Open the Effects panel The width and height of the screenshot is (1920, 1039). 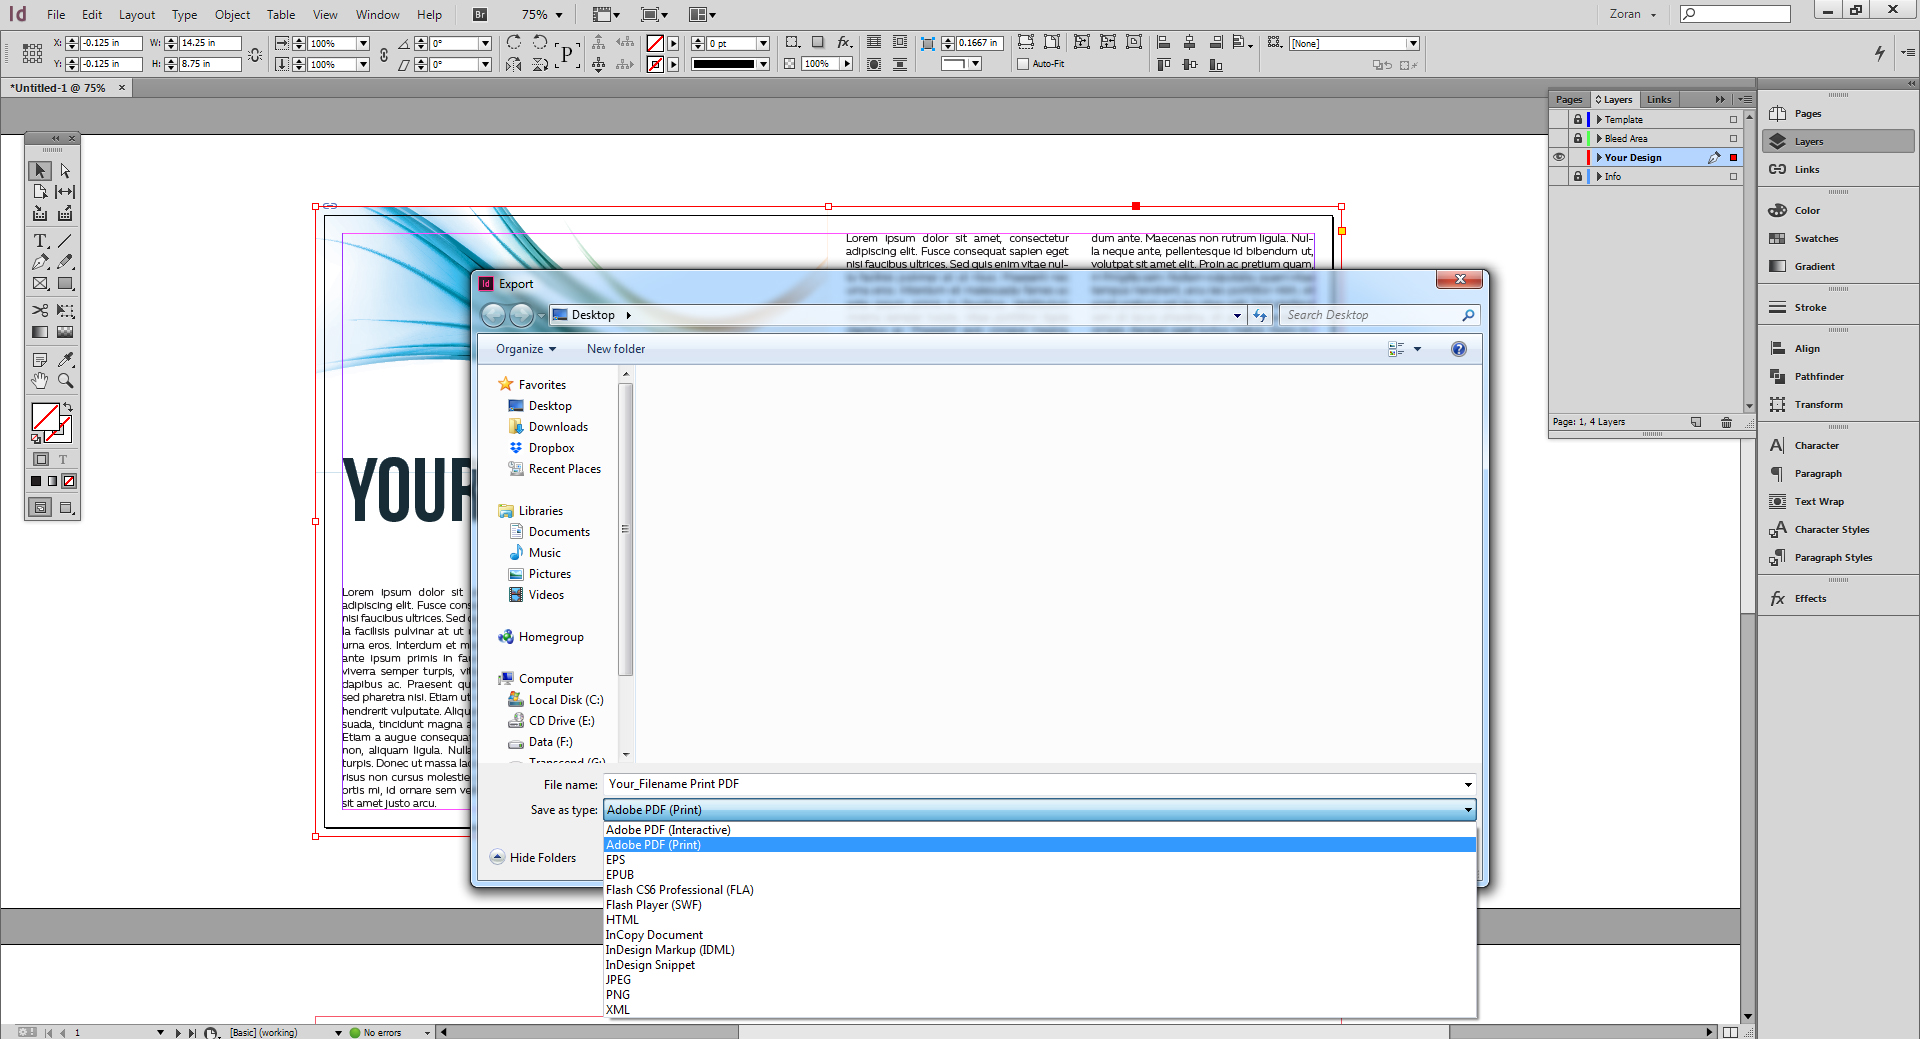1808,598
